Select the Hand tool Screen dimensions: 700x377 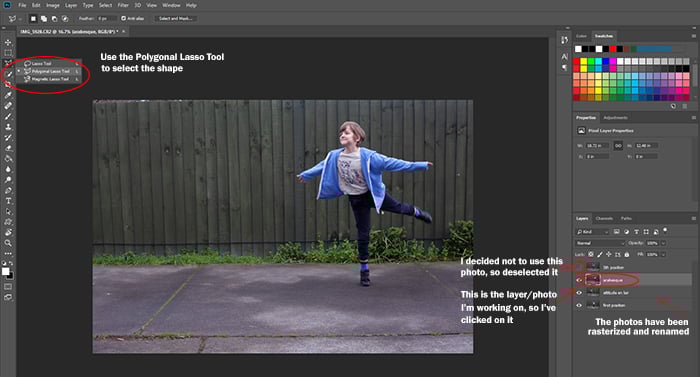click(8, 233)
